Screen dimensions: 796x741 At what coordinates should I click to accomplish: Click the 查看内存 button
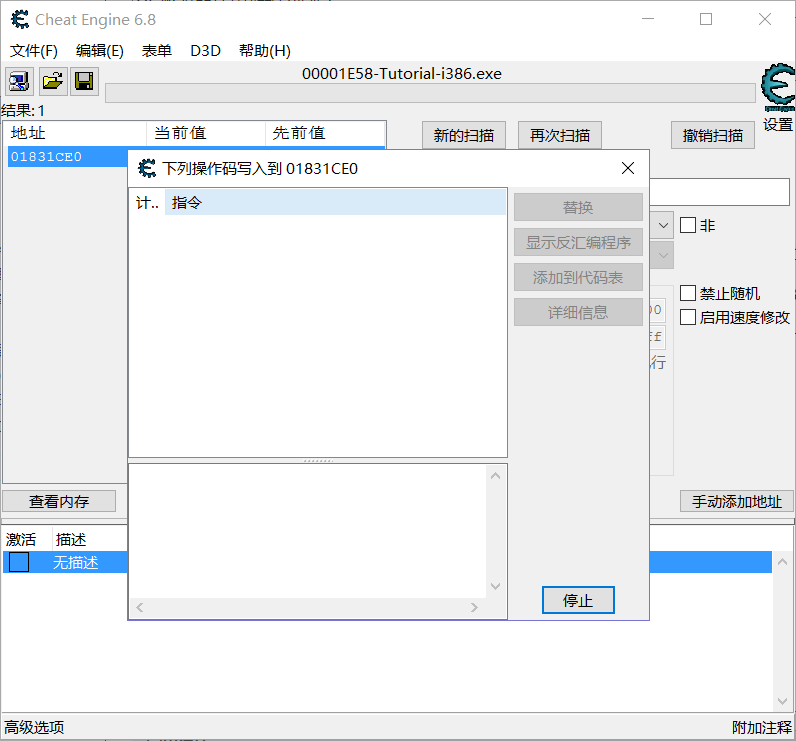click(59, 501)
